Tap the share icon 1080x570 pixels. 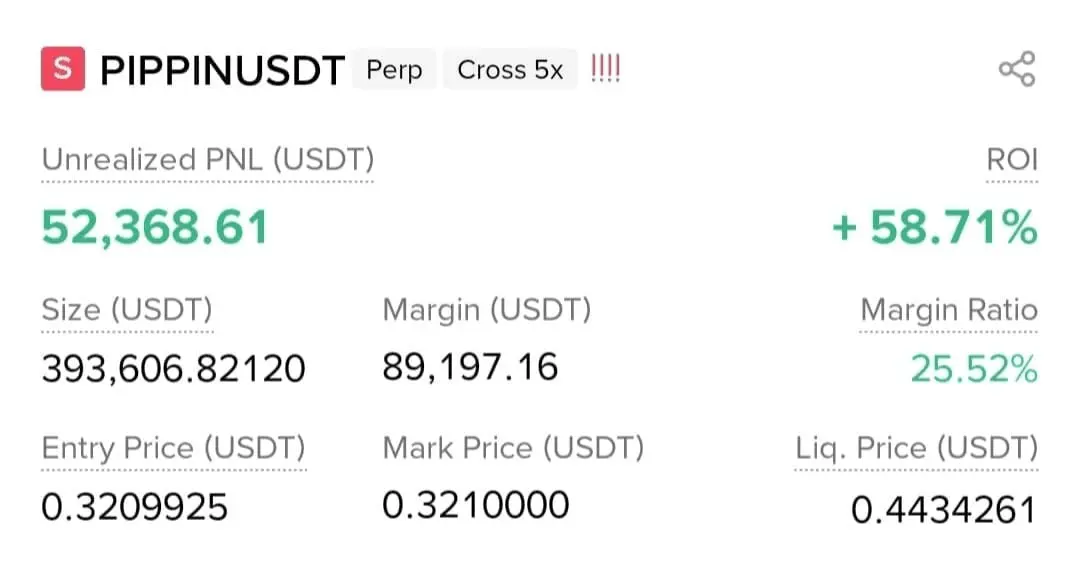1016,70
